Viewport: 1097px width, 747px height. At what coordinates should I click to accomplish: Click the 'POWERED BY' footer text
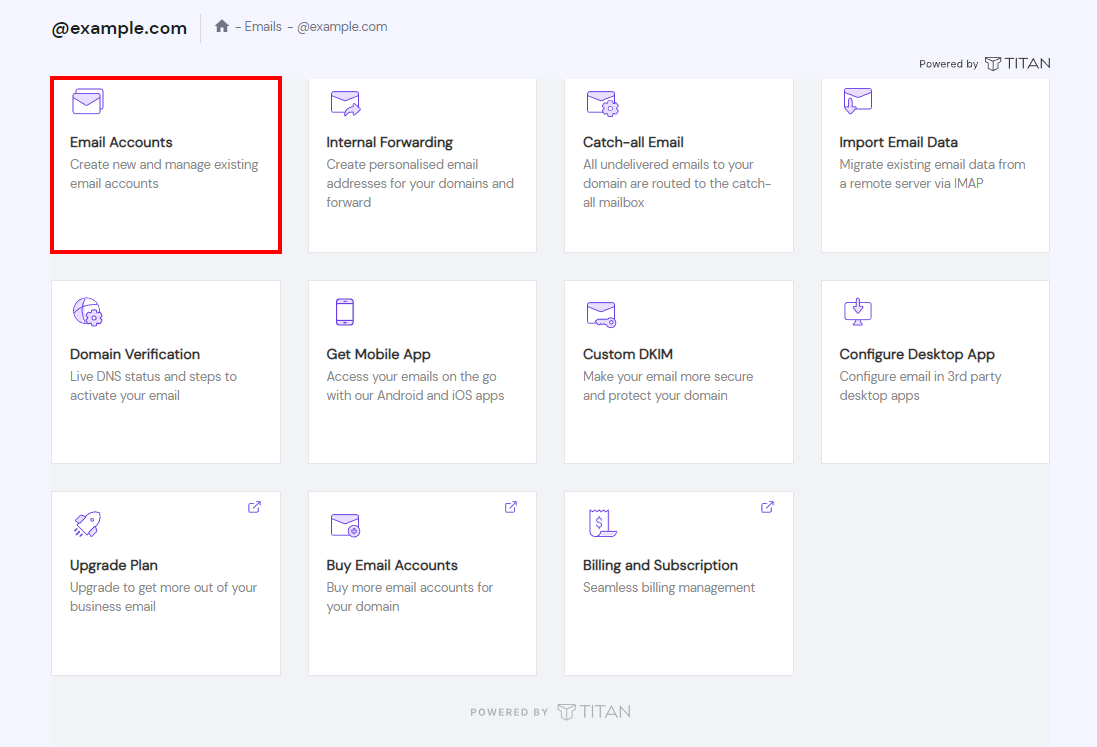tap(509, 712)
